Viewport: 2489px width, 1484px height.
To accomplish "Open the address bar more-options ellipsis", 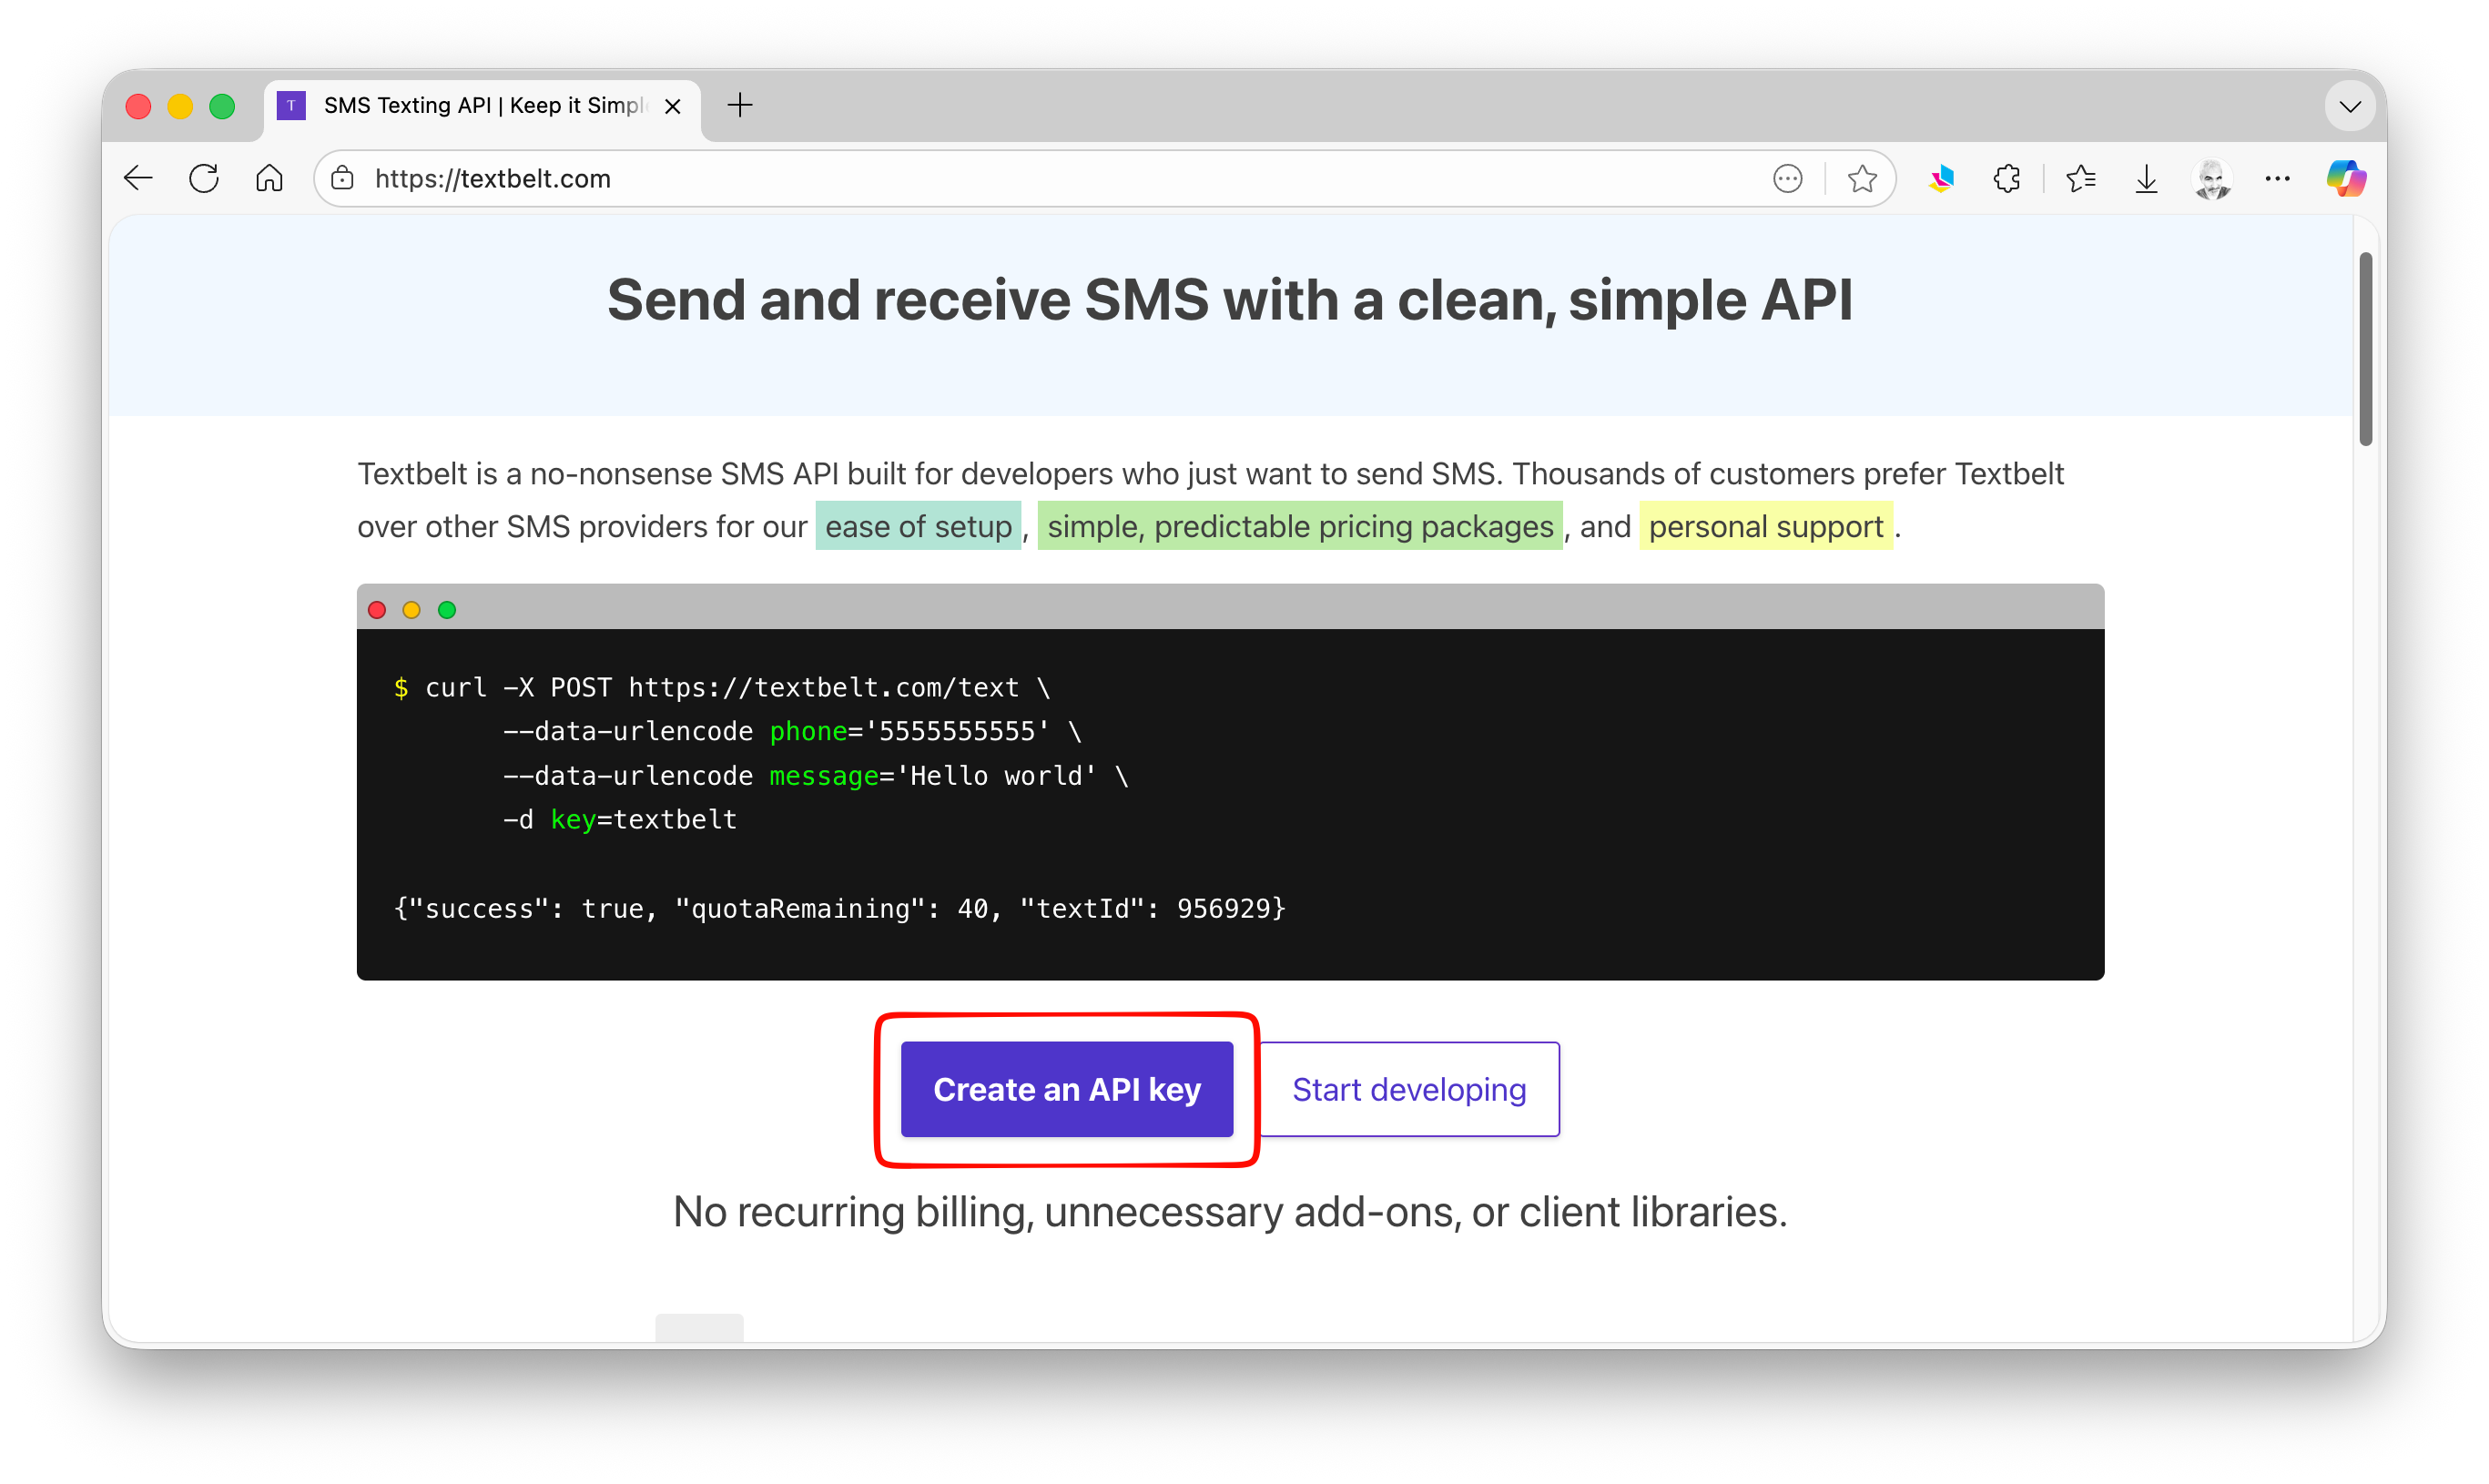I will click(1787, 179).
